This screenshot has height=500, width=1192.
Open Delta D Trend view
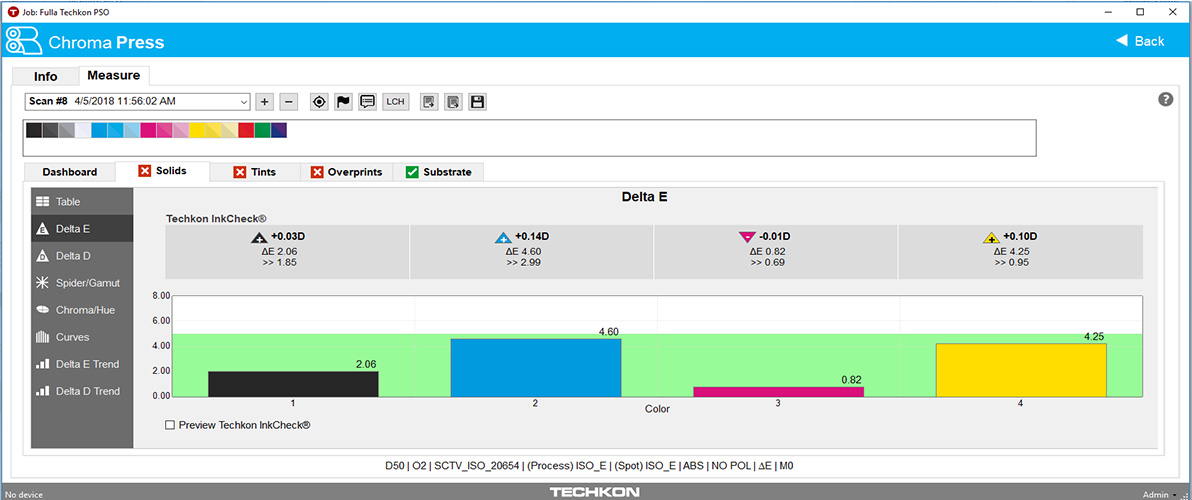[82, 391]
